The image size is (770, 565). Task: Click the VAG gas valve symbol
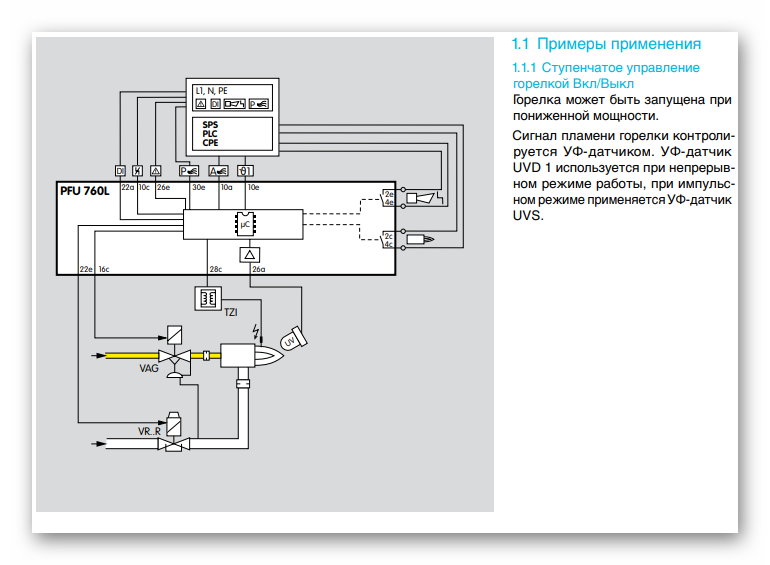click(x=173, y=356)
